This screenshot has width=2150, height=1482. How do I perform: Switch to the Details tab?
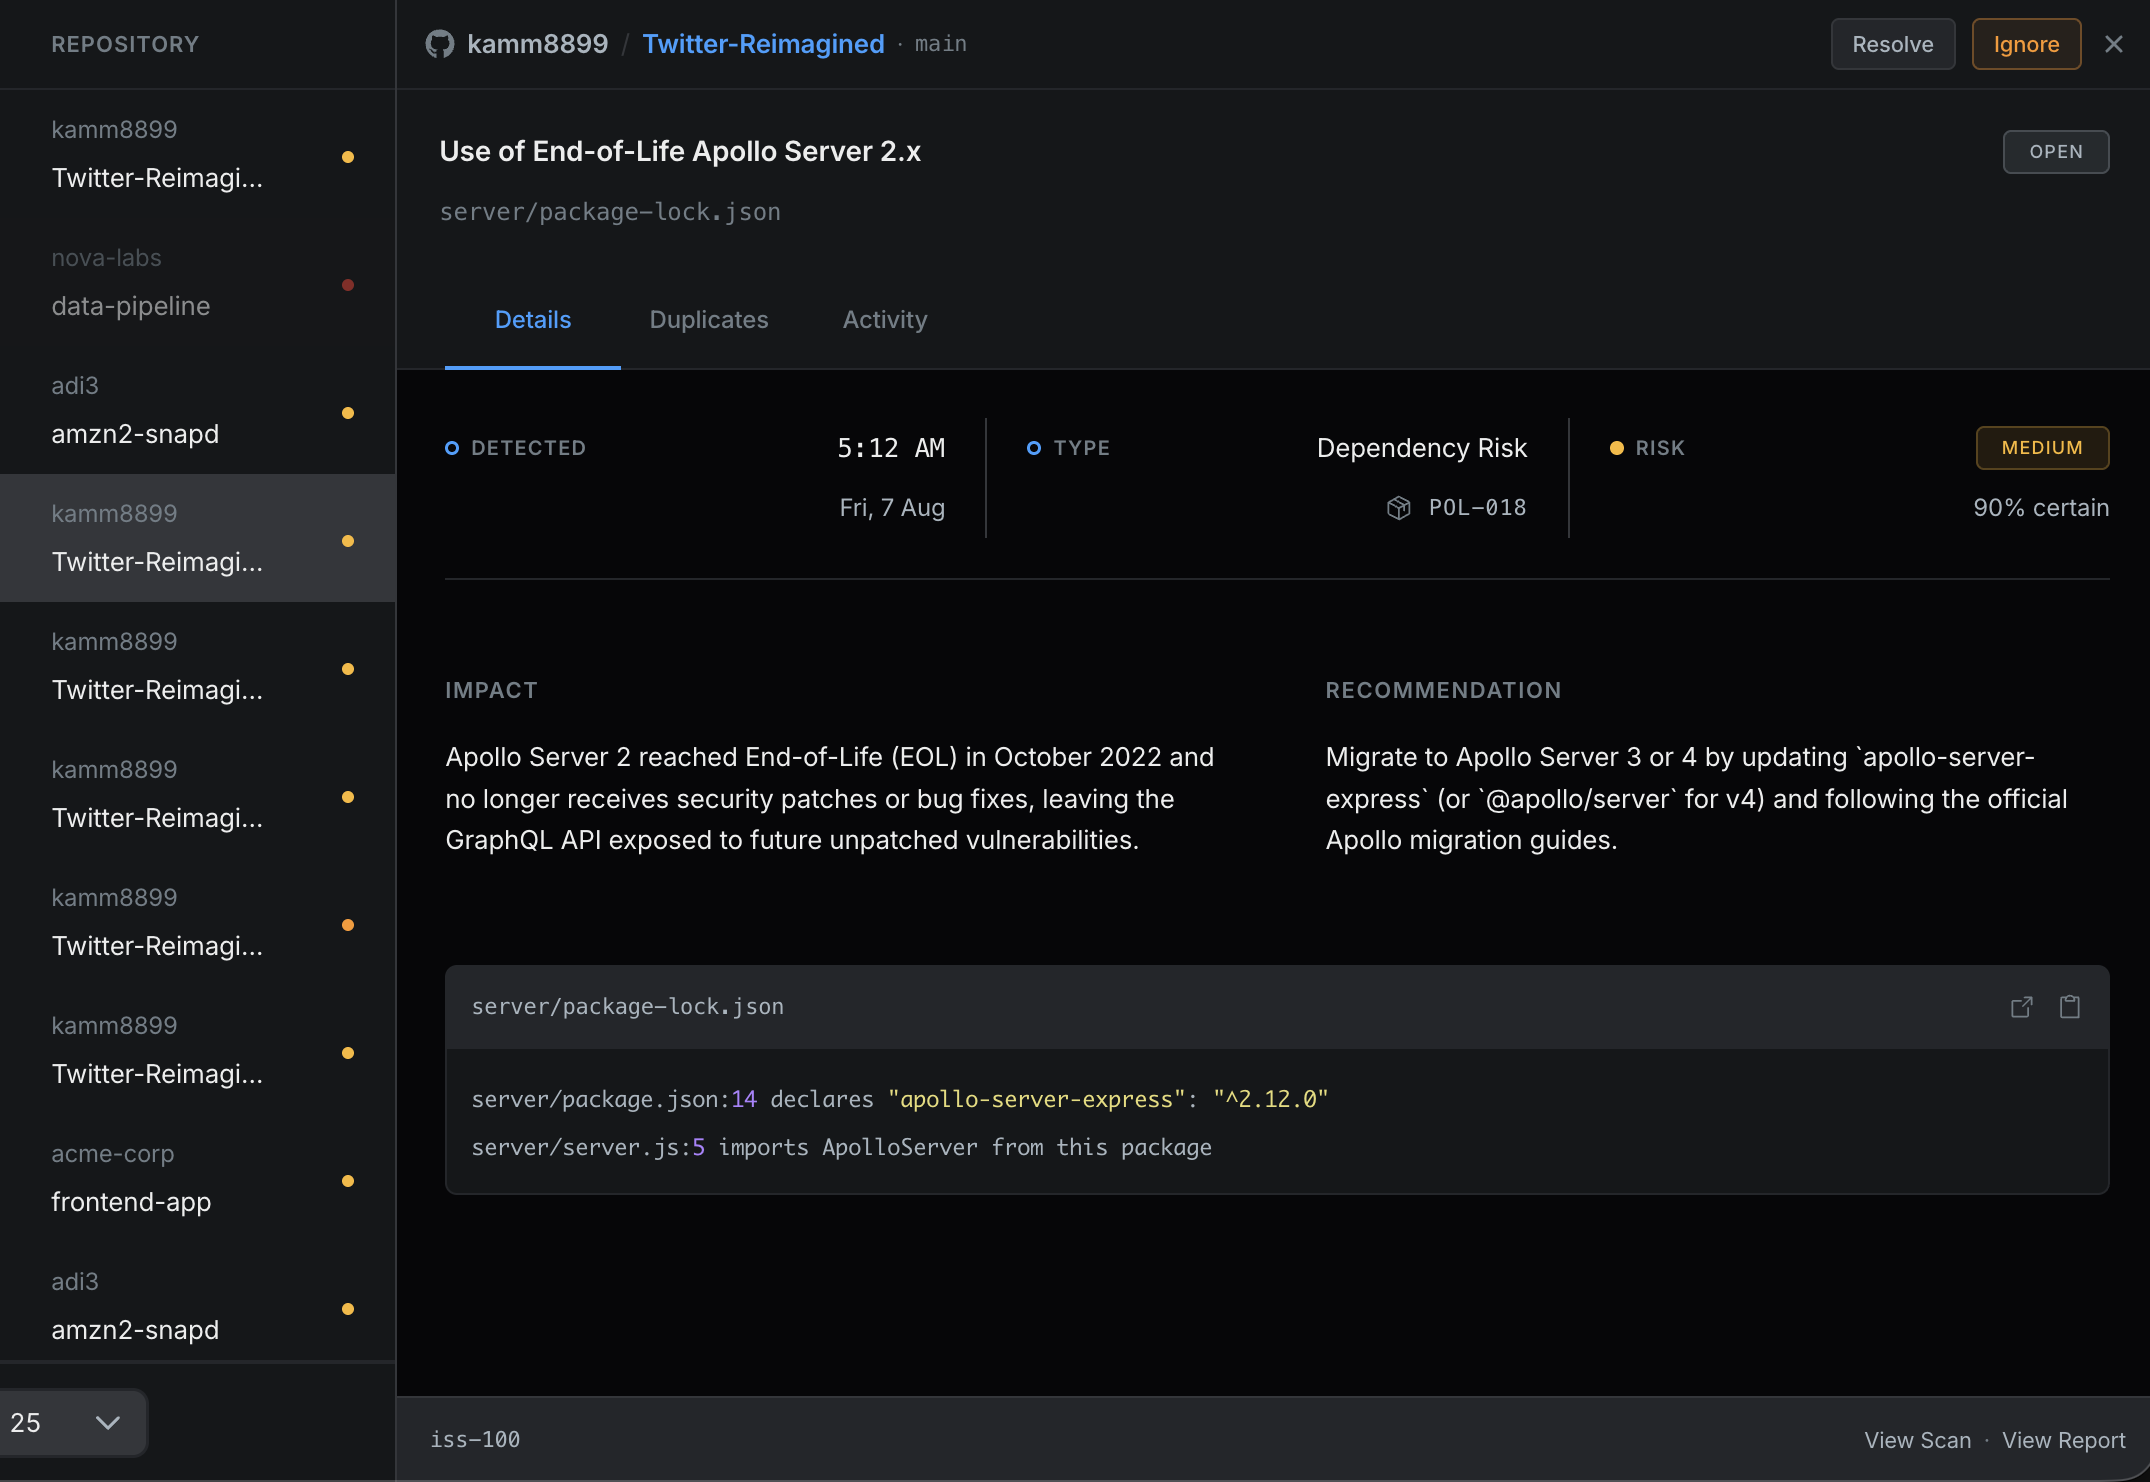[533, 320]
